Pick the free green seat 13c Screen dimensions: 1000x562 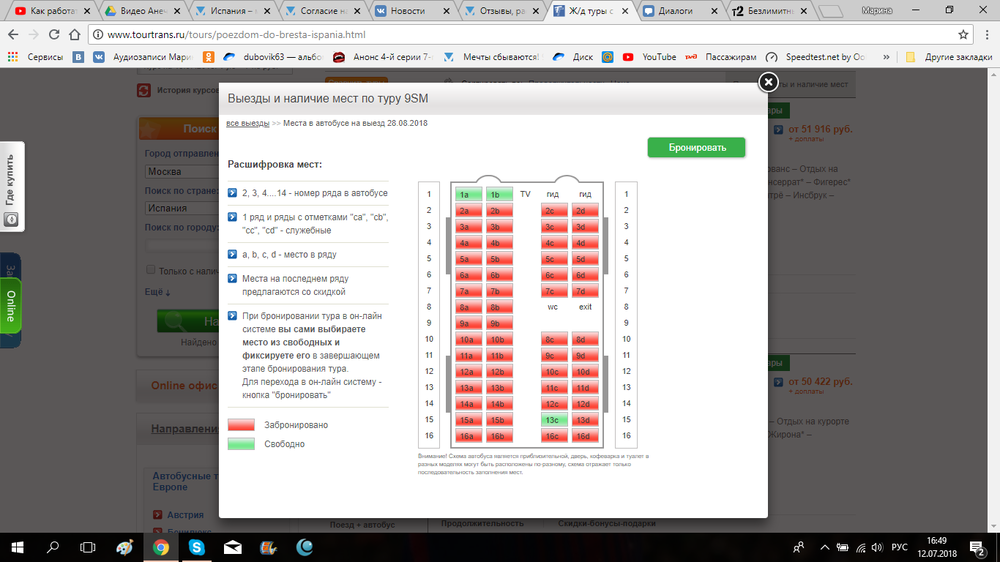[x=554, y=420]
